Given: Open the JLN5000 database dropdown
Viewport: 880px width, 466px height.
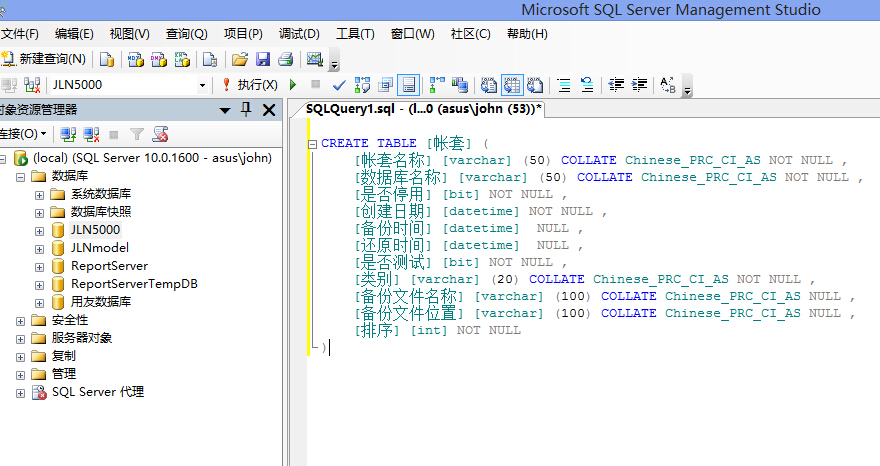Looking at the screenshot, I should point(202,85).
